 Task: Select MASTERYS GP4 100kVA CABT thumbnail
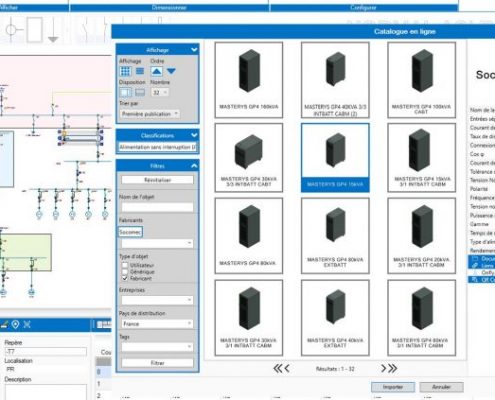pyautogui.click(x=421, y=80)
